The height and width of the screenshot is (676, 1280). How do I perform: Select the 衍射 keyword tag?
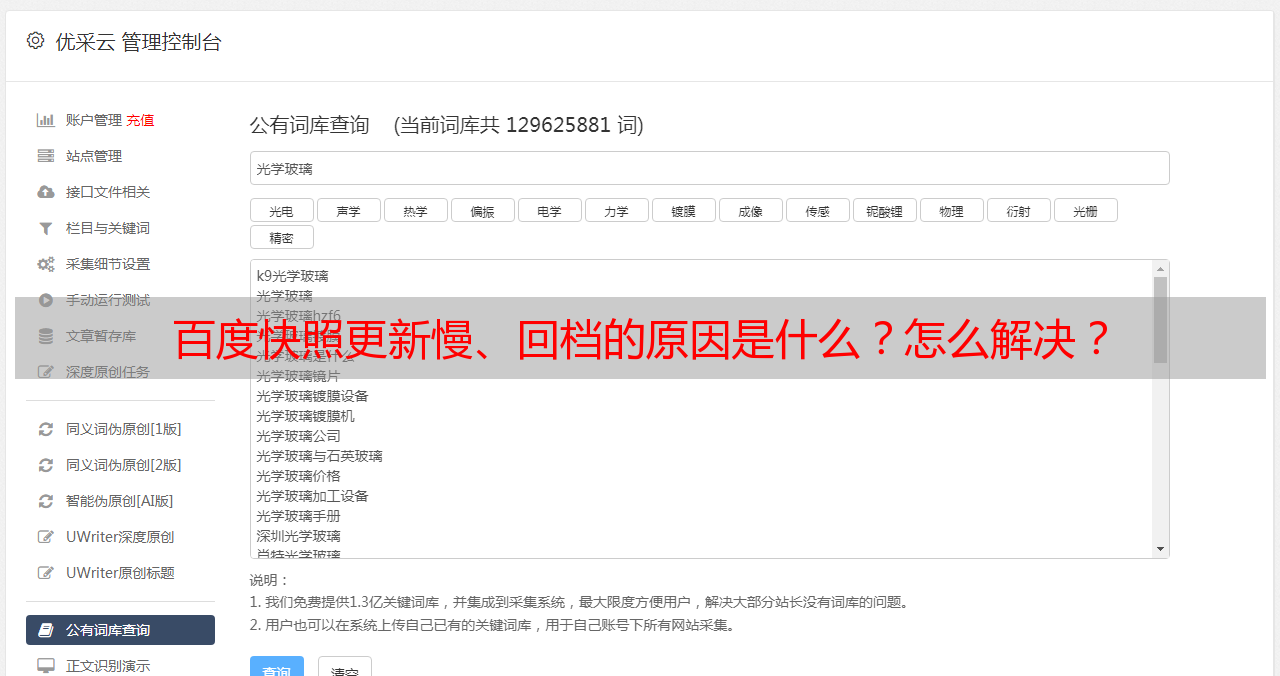click(x=1018, y=210)
